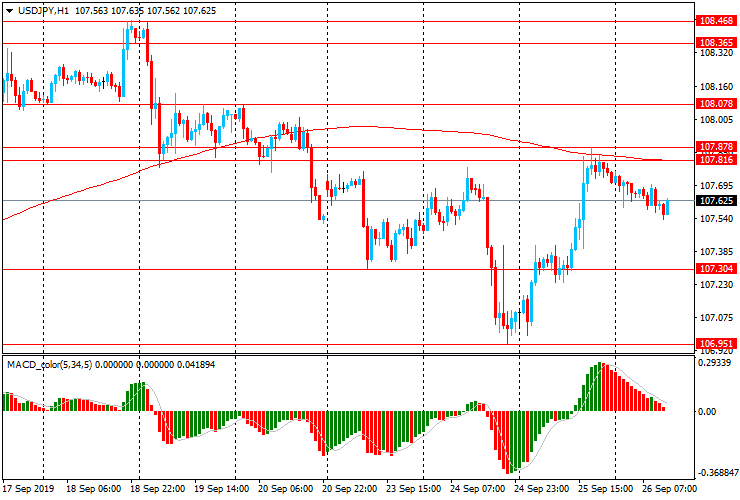
Task: Select the 107.816 red price label
Action: pos(716,160)
